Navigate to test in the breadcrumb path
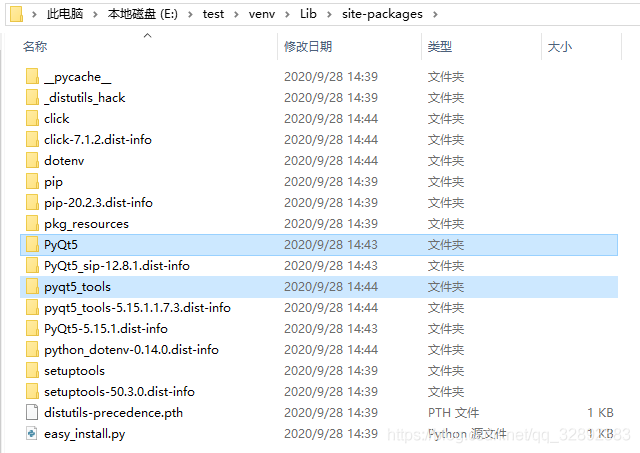640x453 pixels. click(x=213, y=14)
